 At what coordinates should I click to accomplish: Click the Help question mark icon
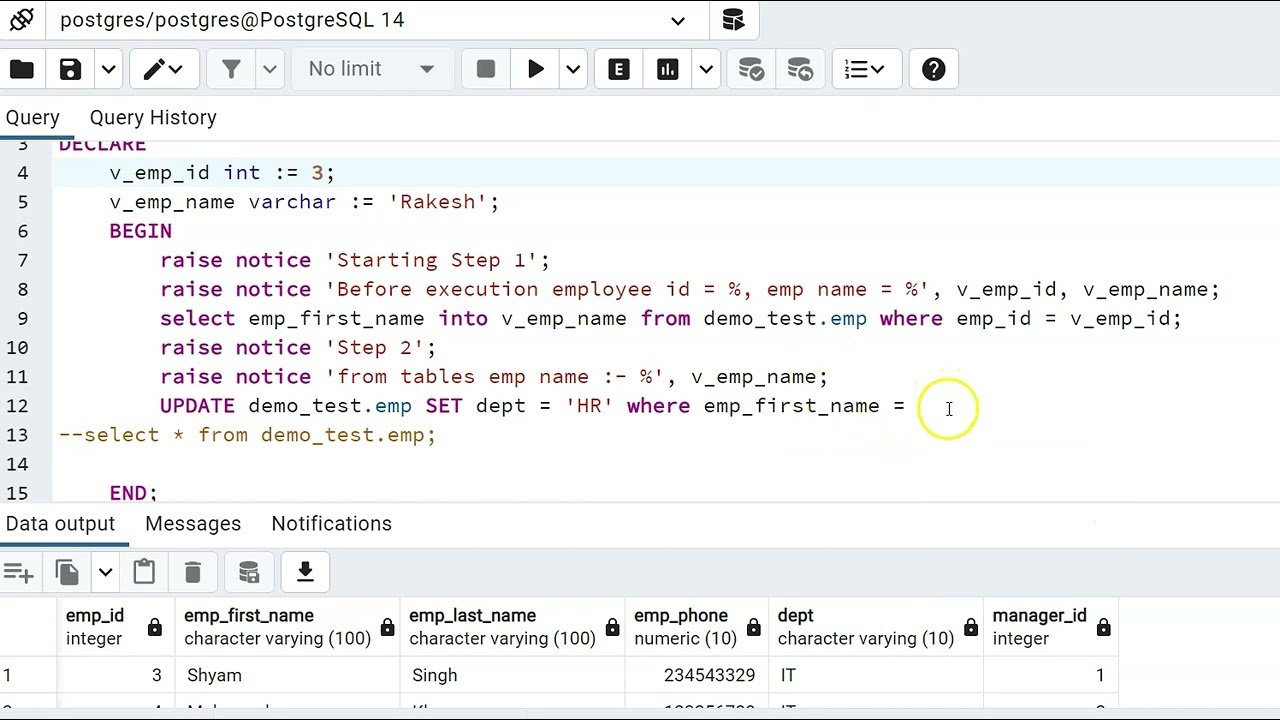coord(933,69)
